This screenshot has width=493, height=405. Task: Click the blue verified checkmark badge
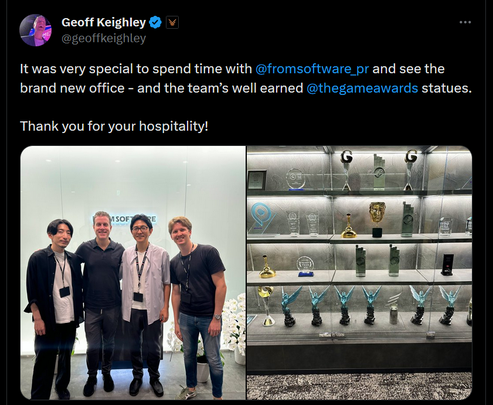(155, 22)
